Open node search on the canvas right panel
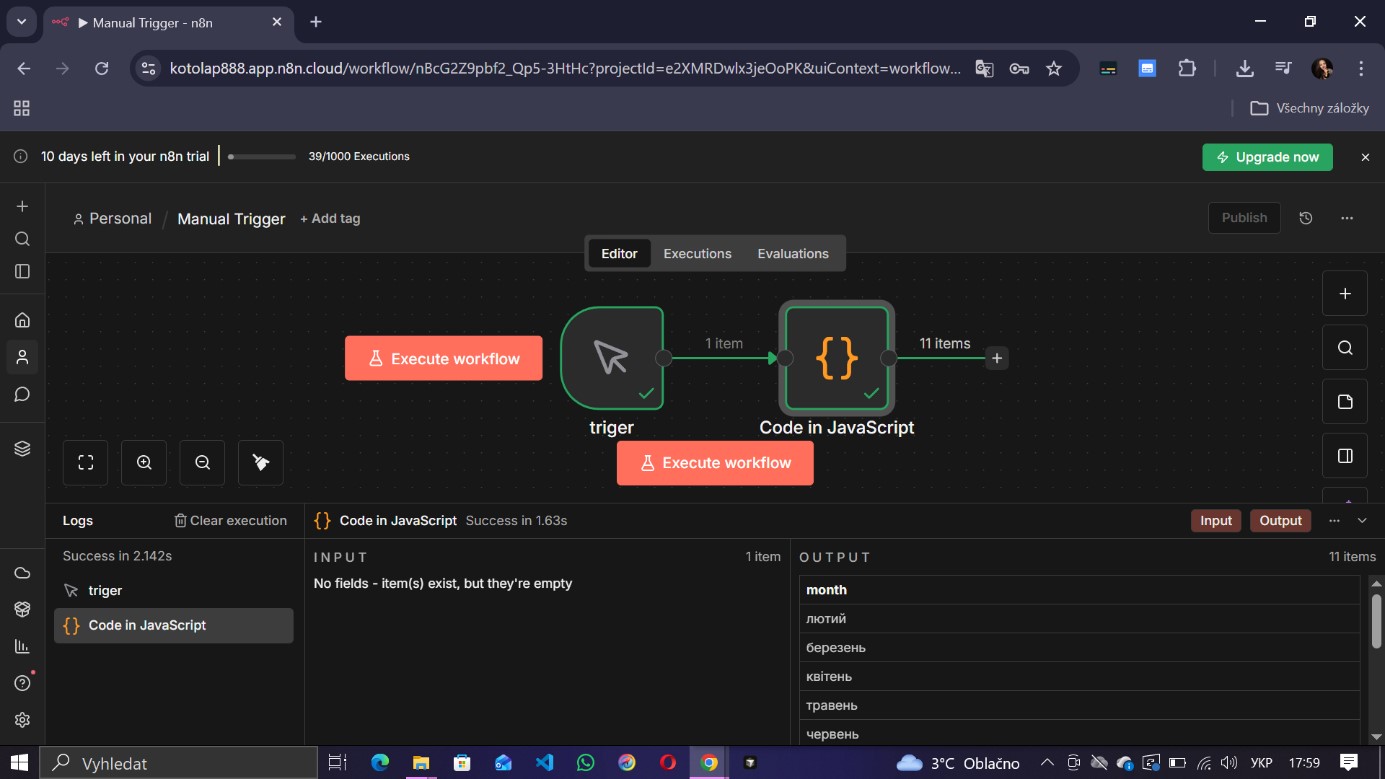The width and height of the screenshot is (1385, 779). tap(1345, 347)
